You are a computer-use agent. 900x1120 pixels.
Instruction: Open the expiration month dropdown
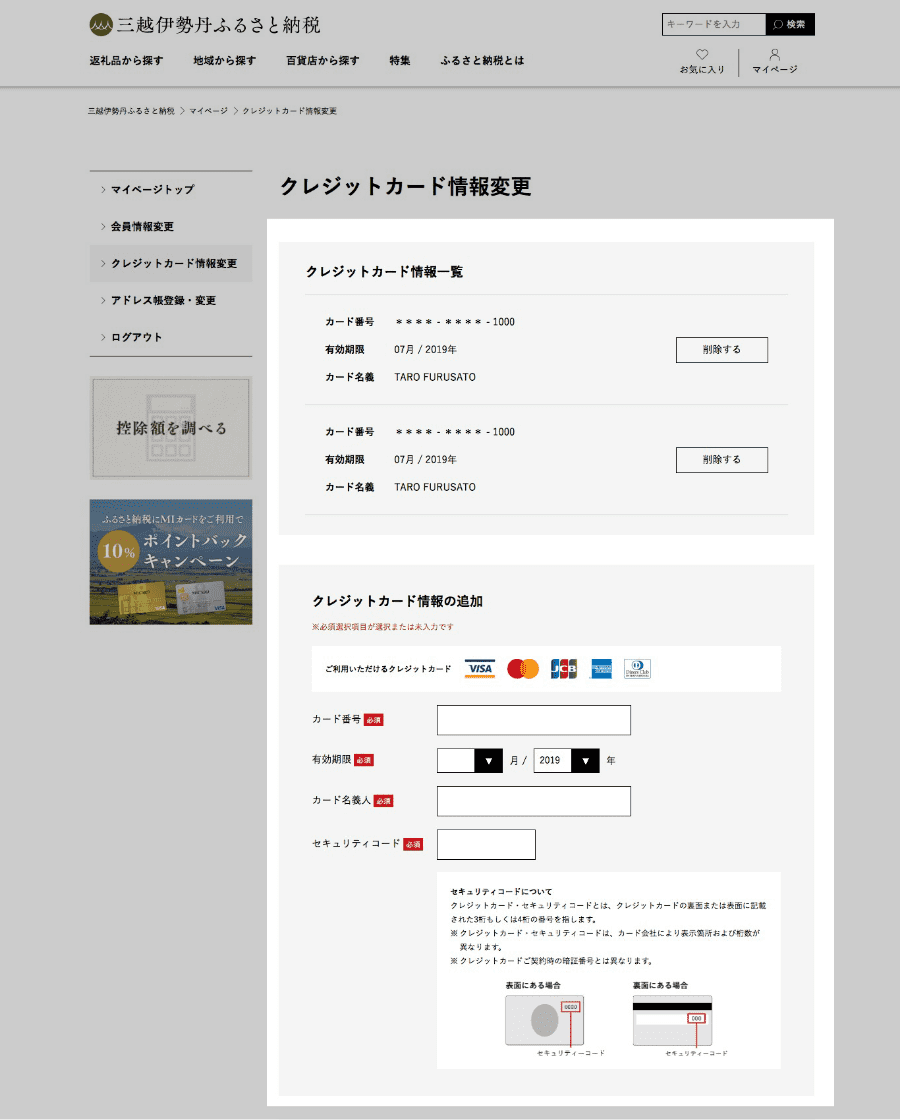470,761
